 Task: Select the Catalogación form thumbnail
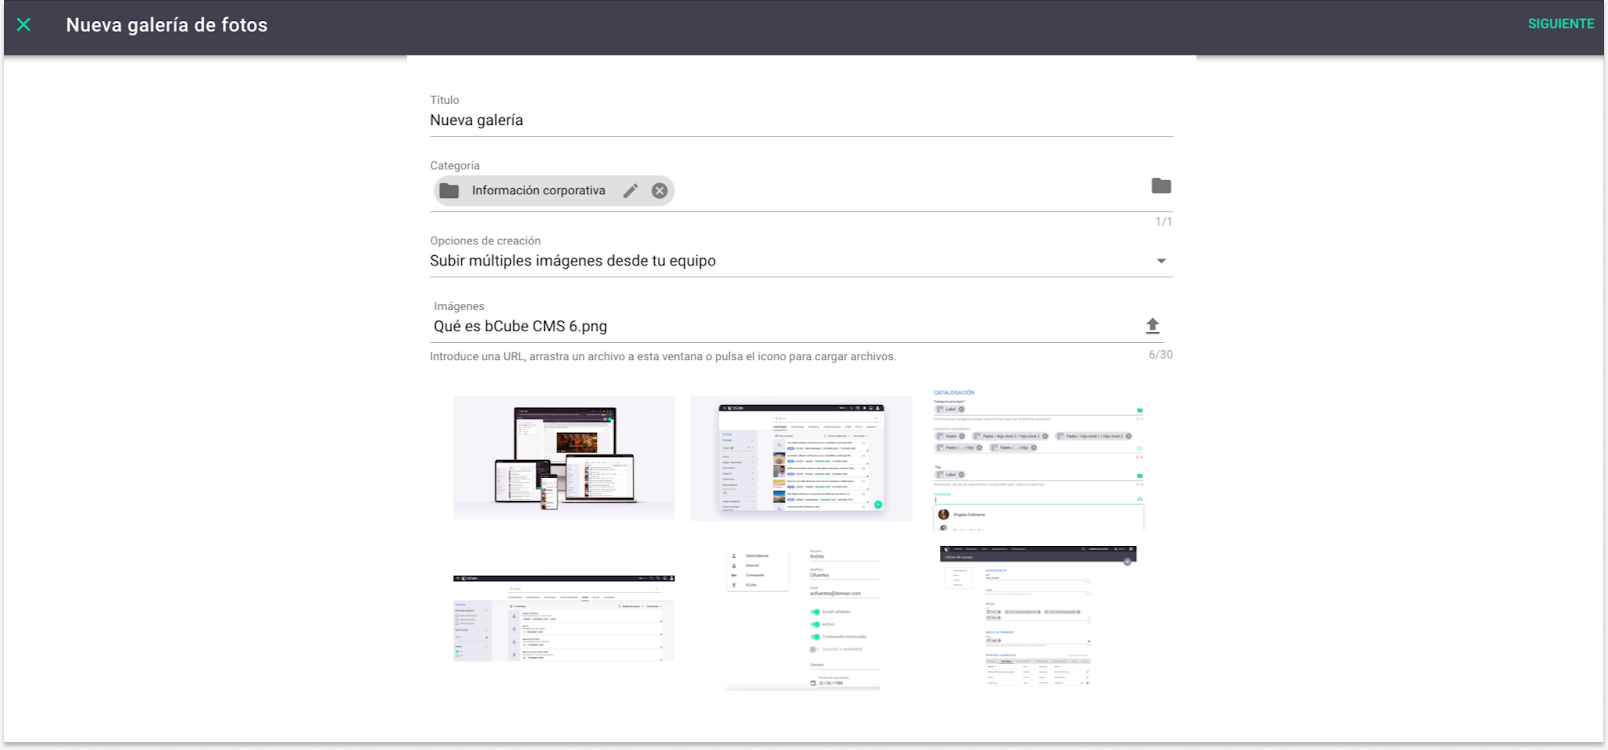click(1038, 459)
